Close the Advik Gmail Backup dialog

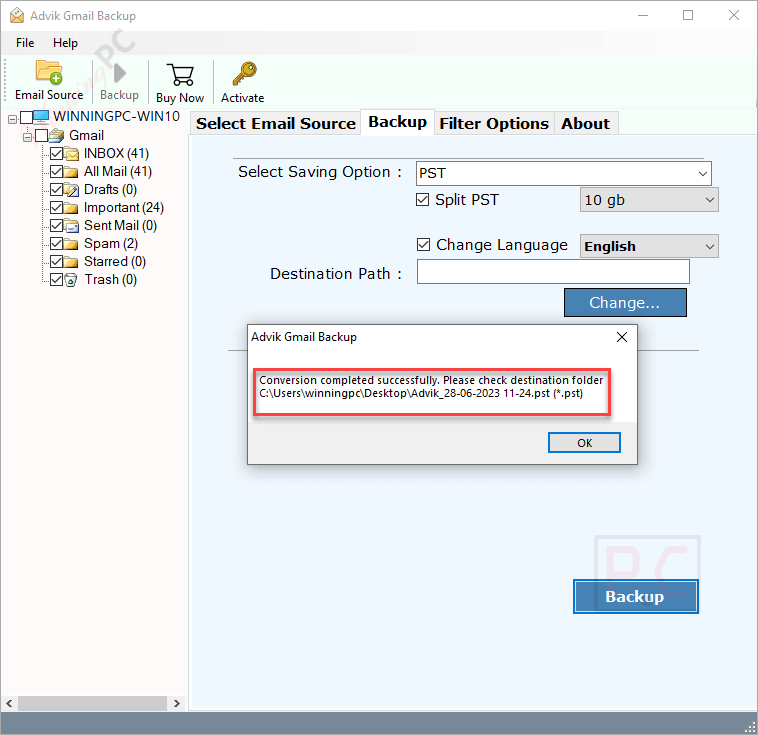click(622, 337)
